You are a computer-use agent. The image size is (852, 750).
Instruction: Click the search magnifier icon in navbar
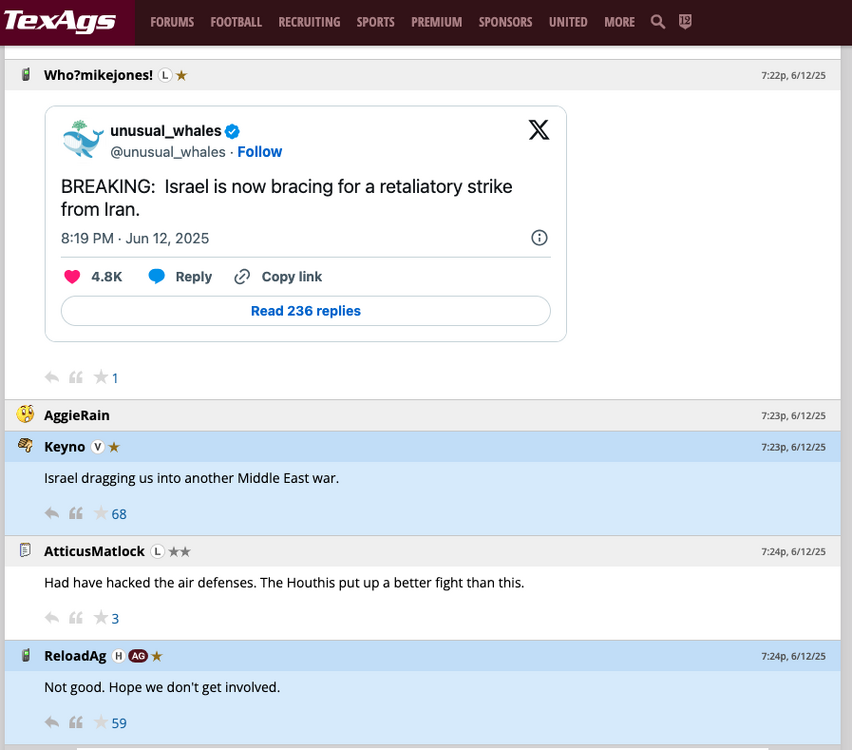point(657,22)
